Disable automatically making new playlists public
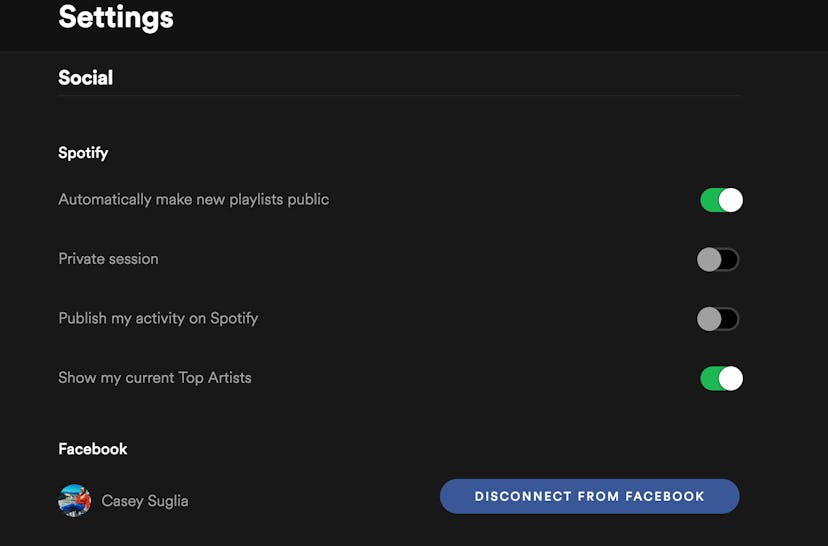The height and width of the screenshot is (546, 828). coord(721,200)
